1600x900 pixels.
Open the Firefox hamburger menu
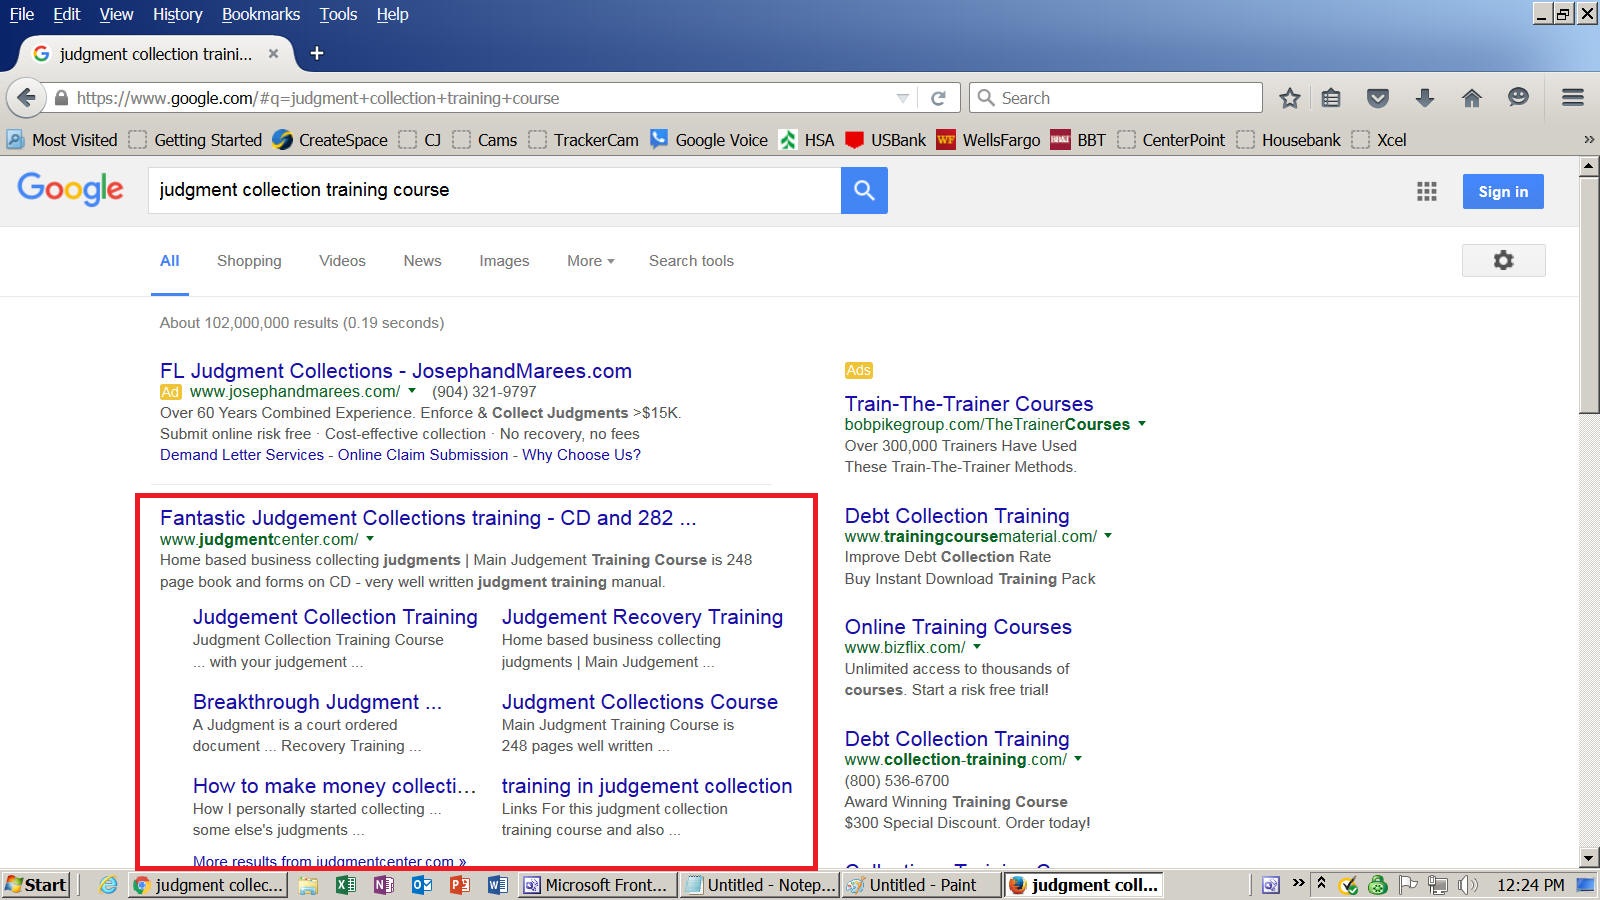(x=1572, y=98)
